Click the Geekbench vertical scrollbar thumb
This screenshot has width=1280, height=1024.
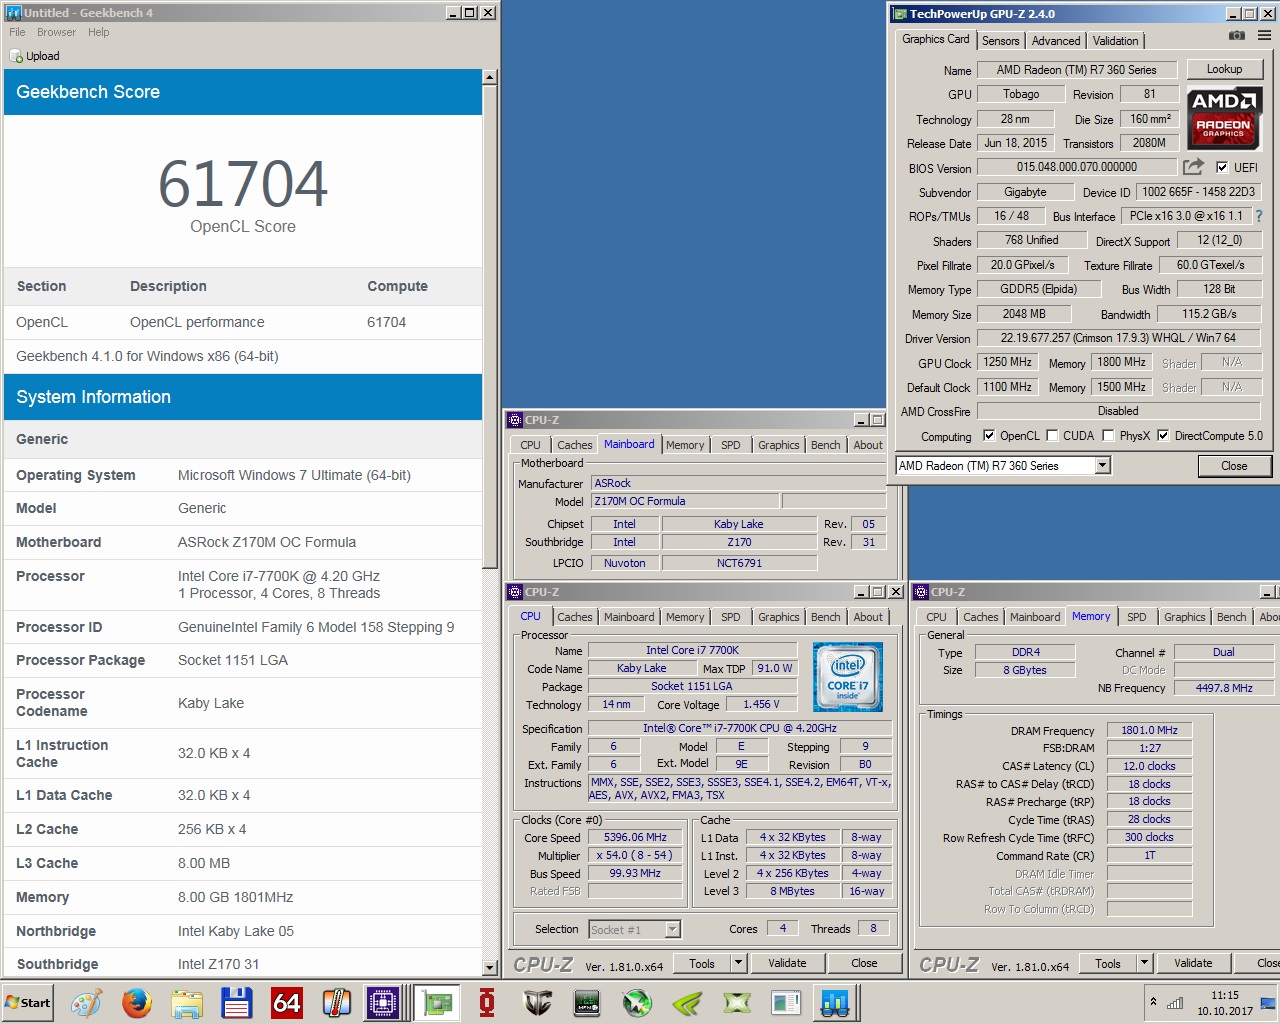[x=490, y=327]
